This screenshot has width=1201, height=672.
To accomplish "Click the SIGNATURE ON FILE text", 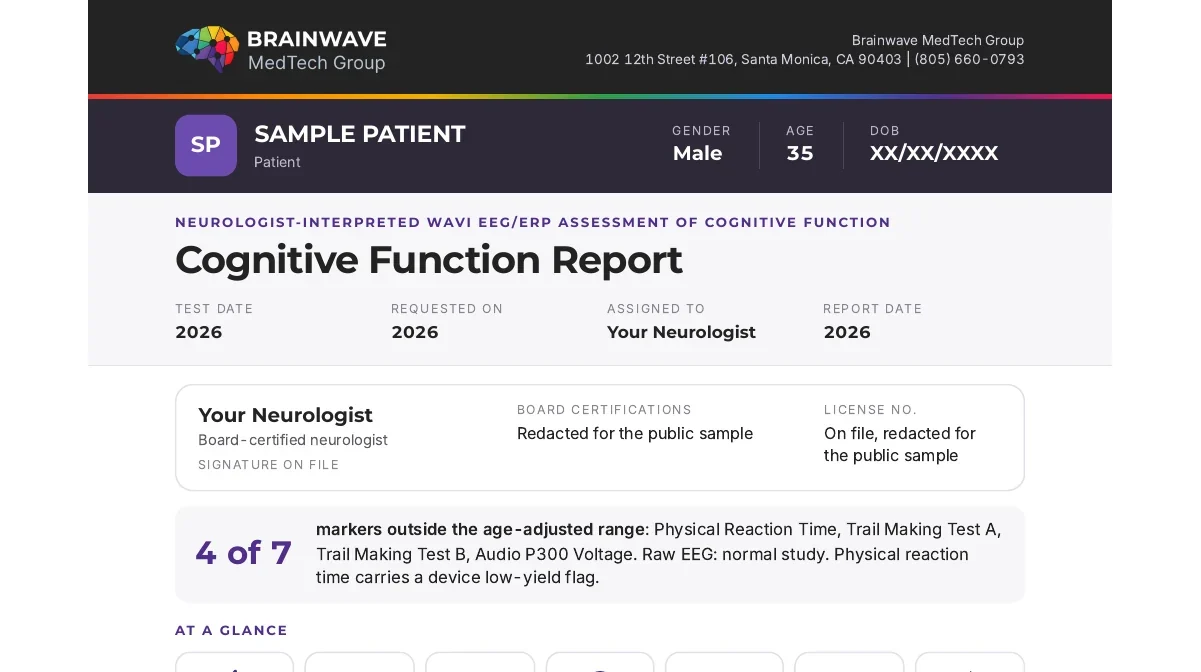I will [x=268, y=465].
